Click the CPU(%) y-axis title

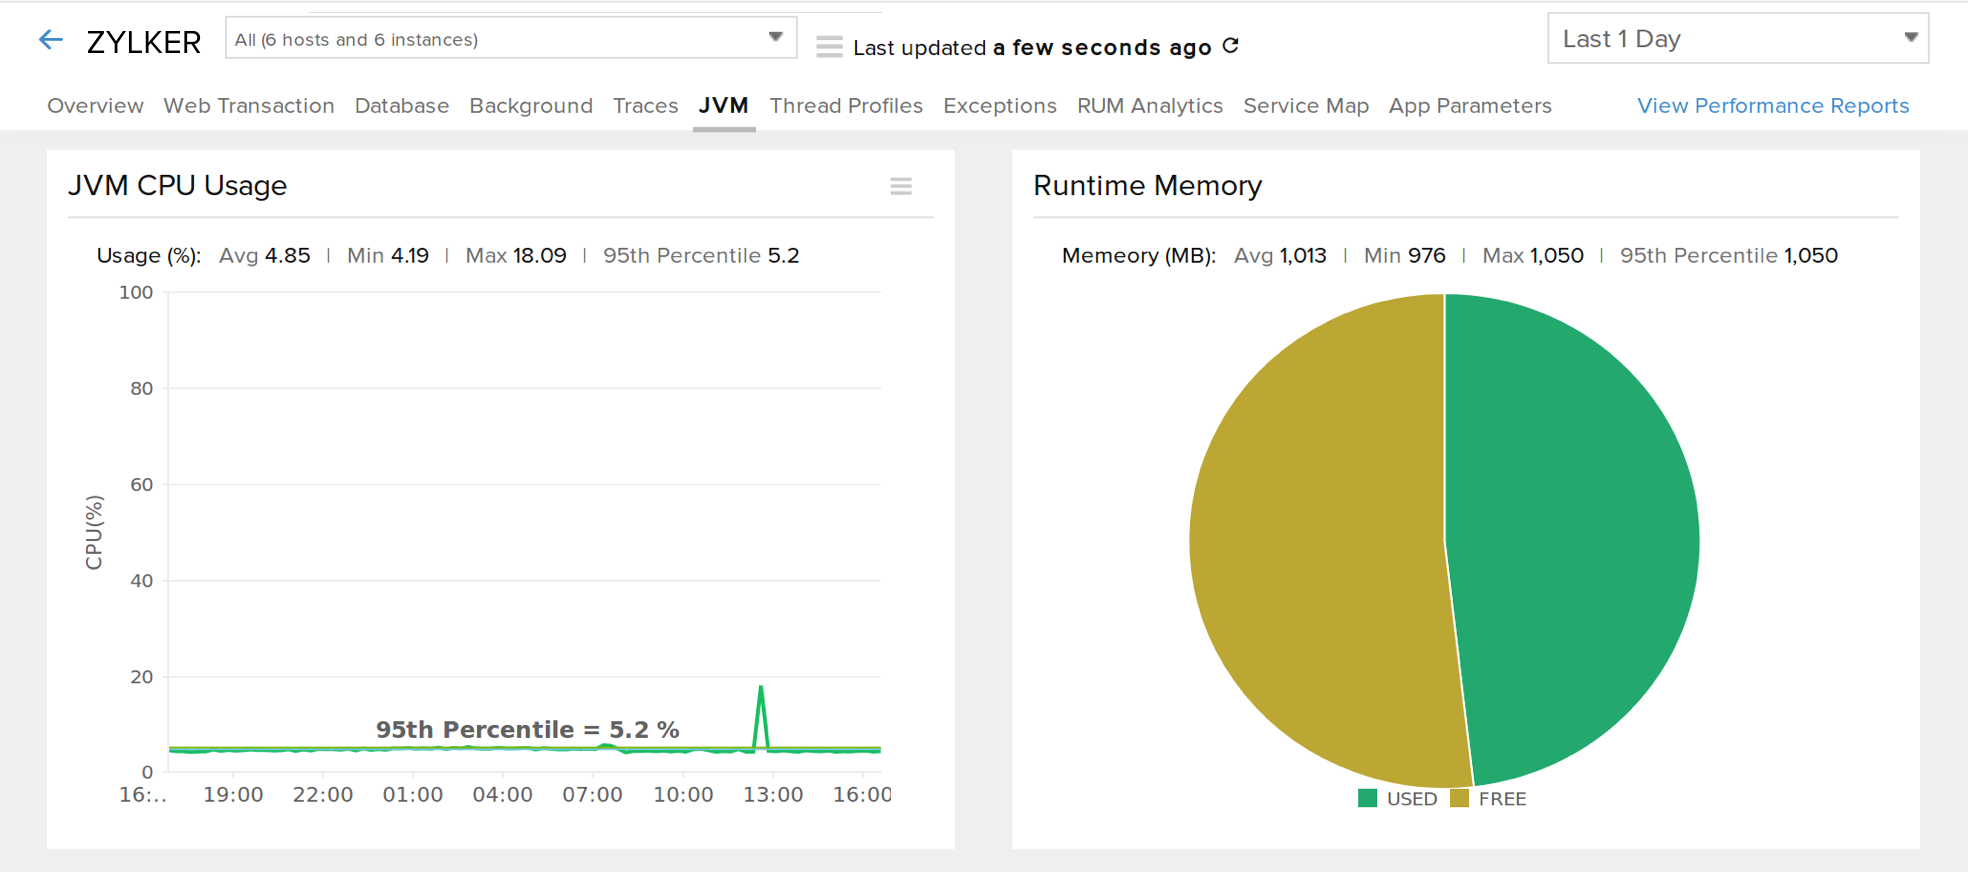pos(94,532)
